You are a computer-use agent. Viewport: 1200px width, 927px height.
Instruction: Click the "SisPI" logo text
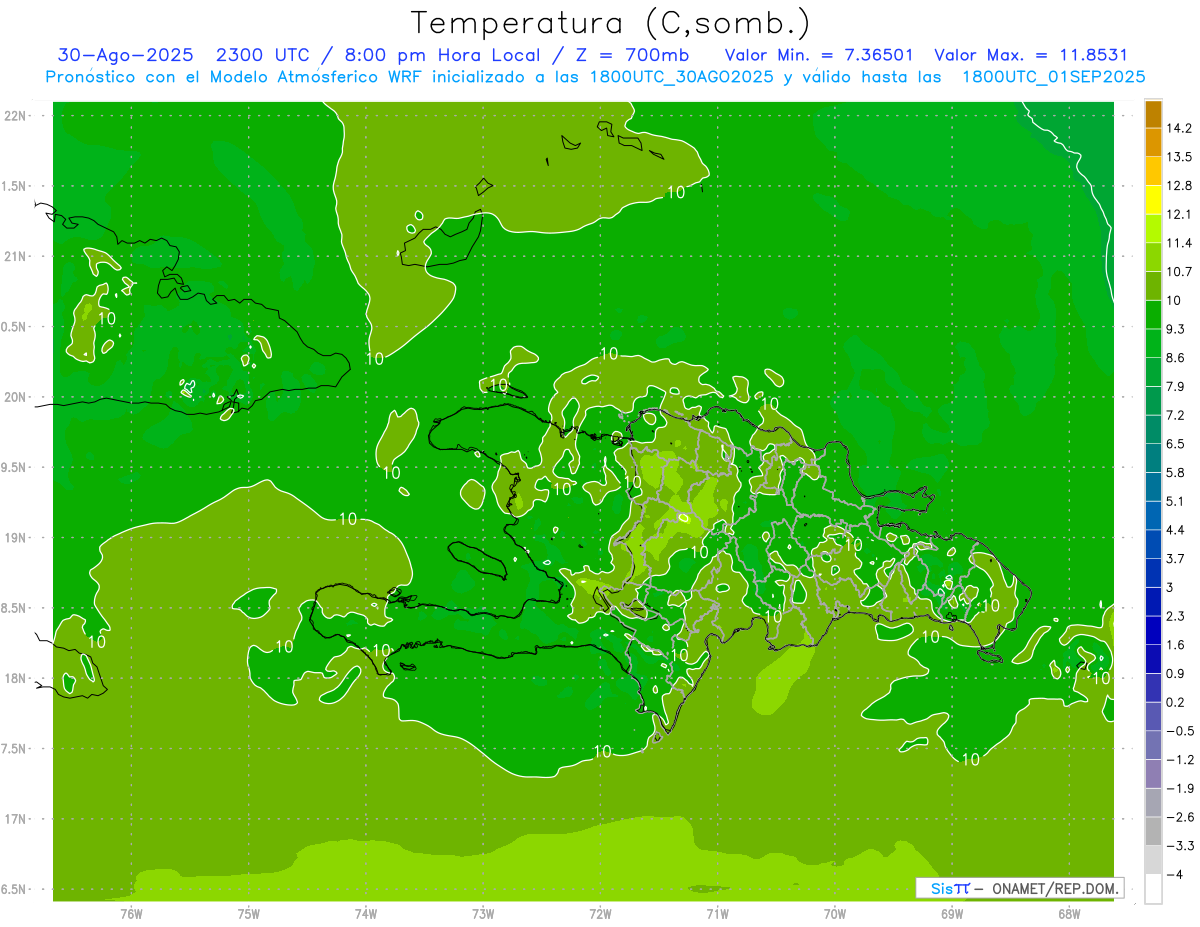click(950, 888)
